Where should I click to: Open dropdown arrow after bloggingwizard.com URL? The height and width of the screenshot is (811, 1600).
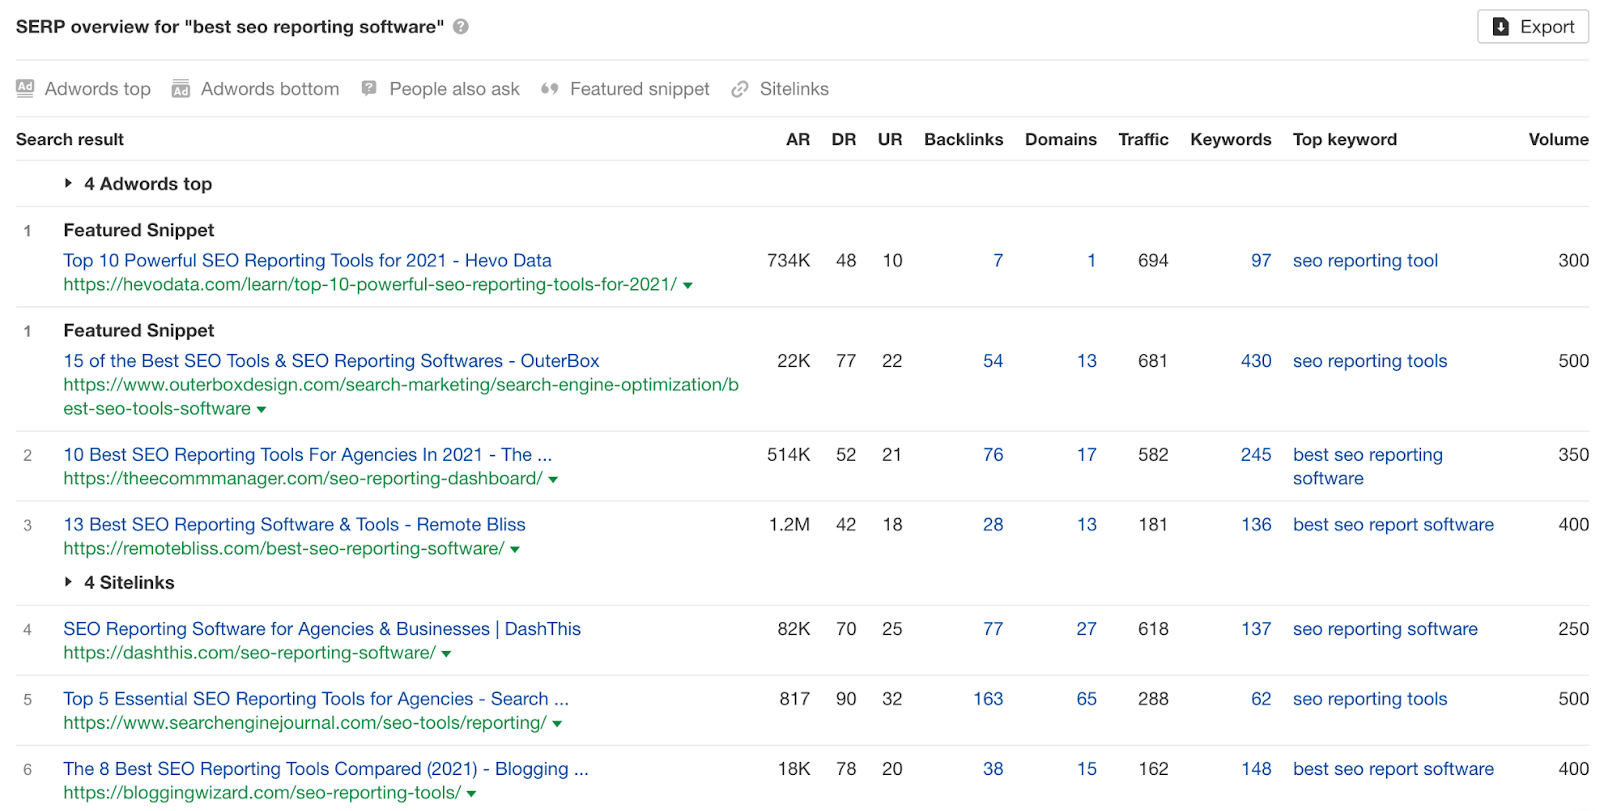pos(471,794)
